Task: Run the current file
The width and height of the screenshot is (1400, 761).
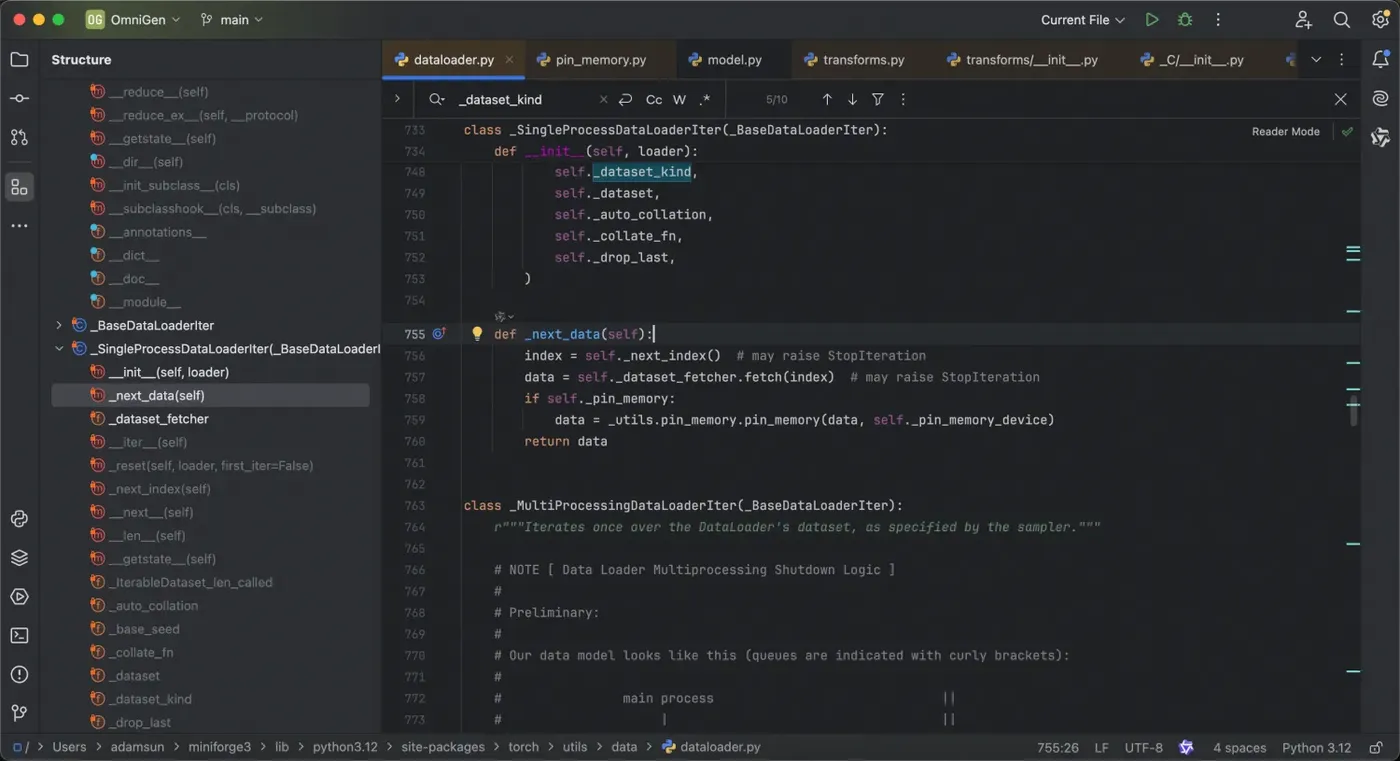Action: [1152, 20]
